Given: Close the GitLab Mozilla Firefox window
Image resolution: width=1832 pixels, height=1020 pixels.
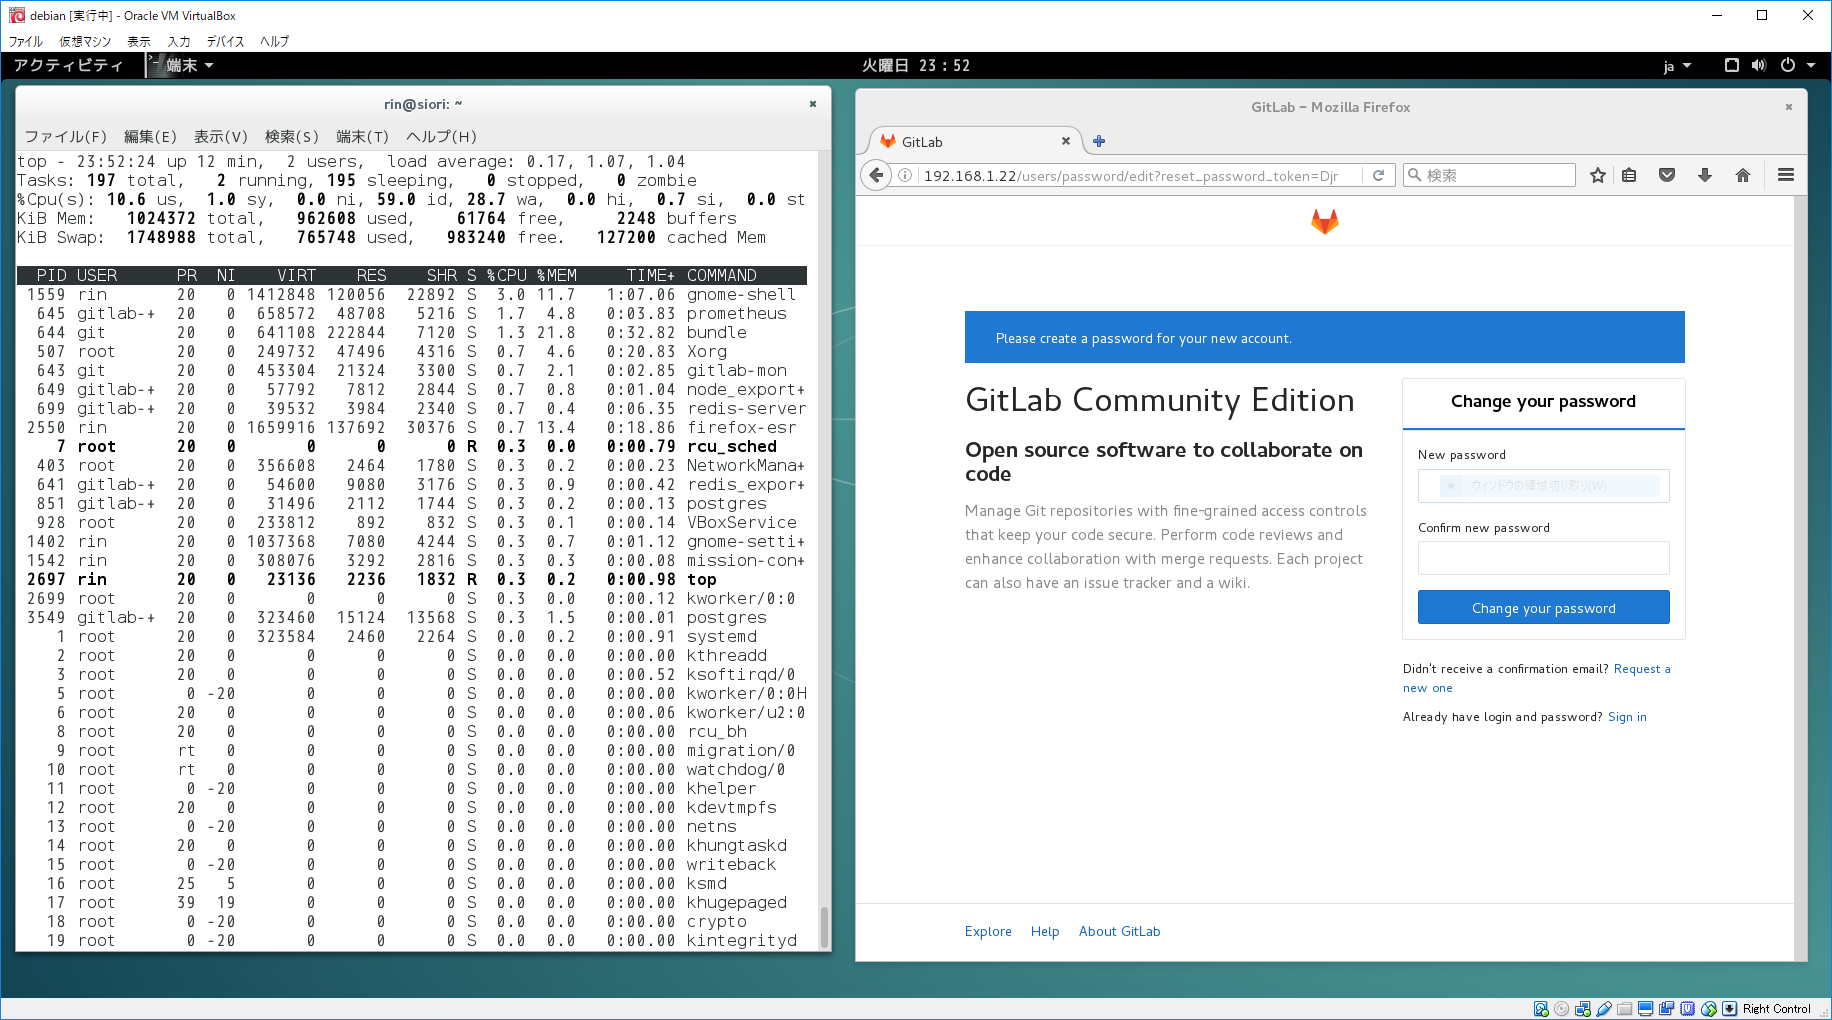Looking at the screenshot, I should pyautogui.click(x=1789, y=107).
